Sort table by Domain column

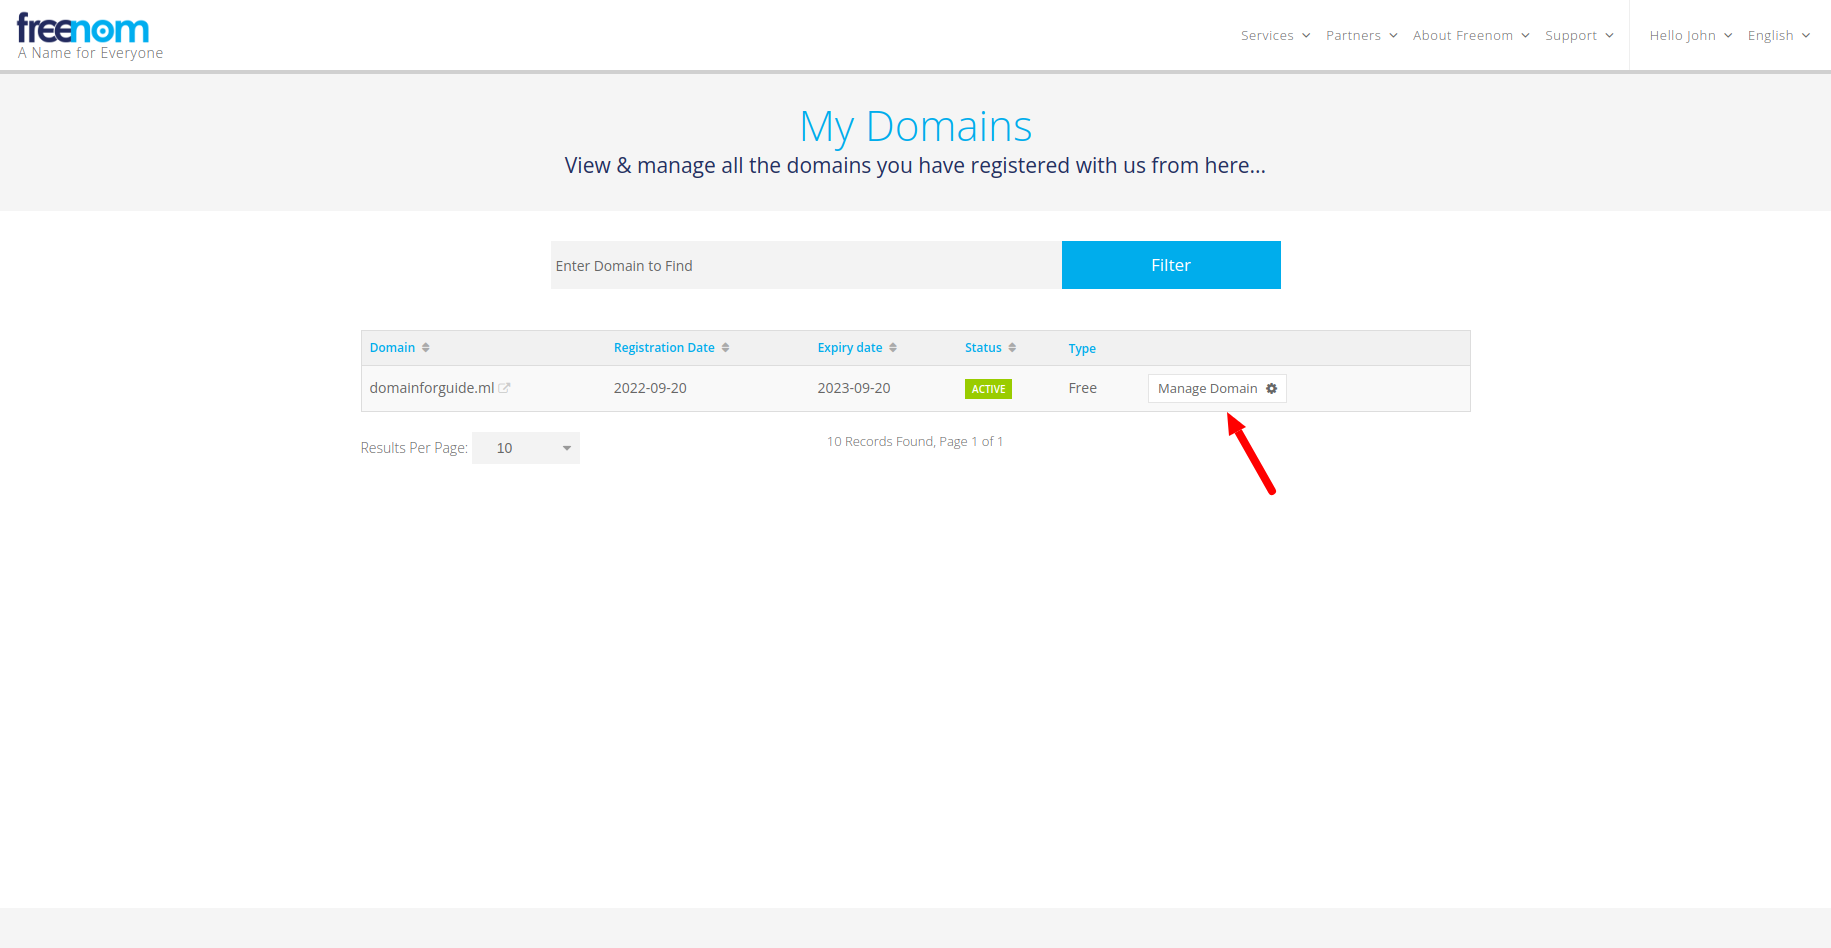[399, 348]
